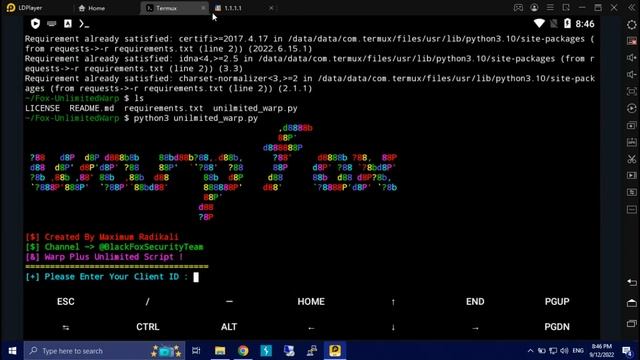640x360 pixels.
Task: Open Google Chrome from the taskbar
Action: pos(243,351)
